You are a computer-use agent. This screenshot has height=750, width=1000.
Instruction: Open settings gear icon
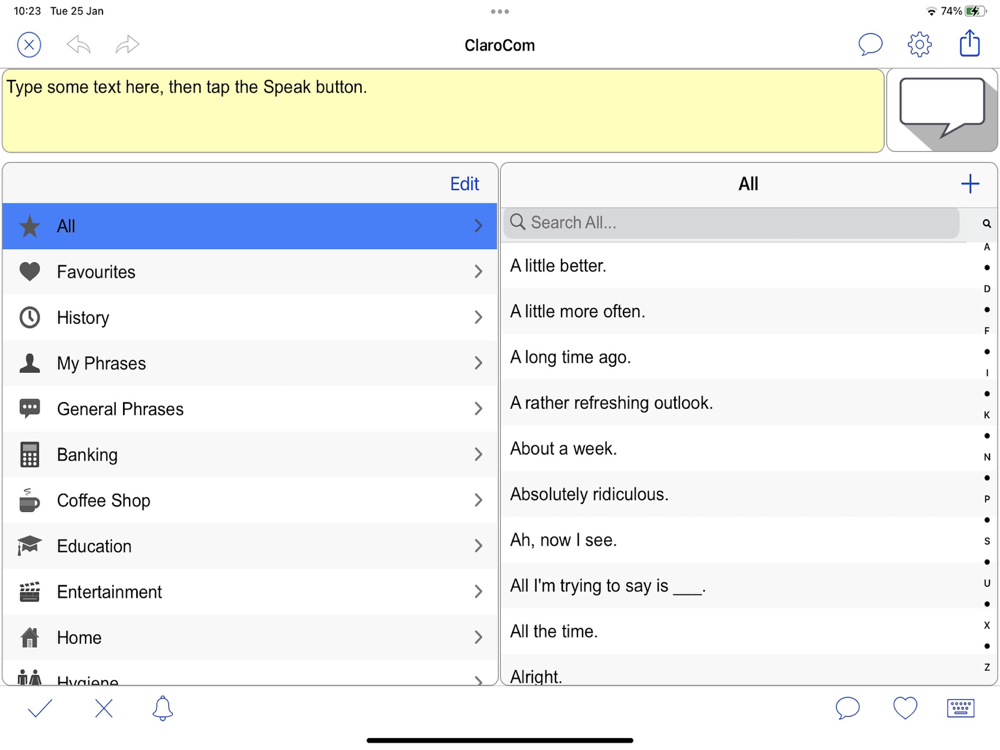pos(919,44)
